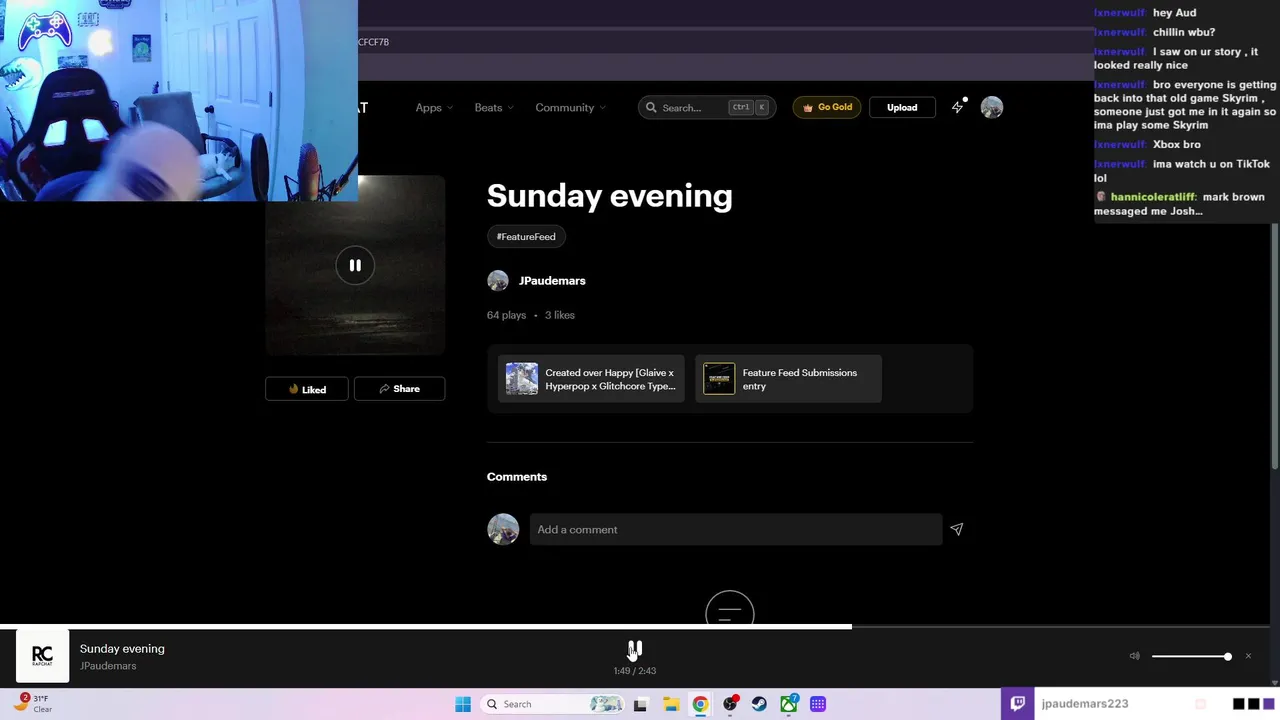The height and width of the screenshot is (720, 1280).
Task: Click the Liked button to unlike track
Action: (307, 389)
